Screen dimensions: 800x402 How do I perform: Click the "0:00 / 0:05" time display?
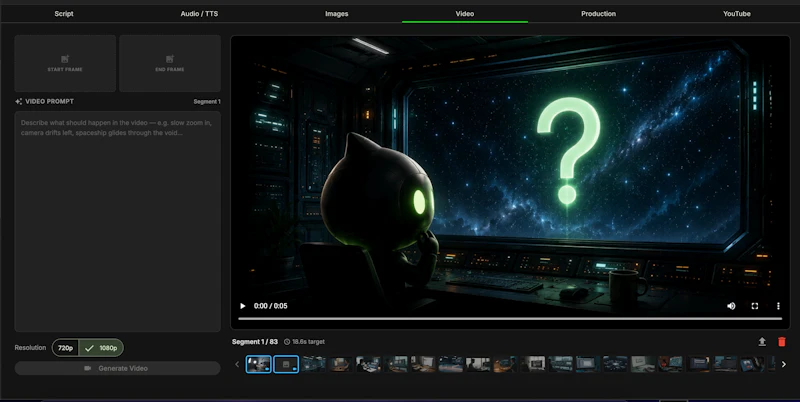(x=270, y=306)
